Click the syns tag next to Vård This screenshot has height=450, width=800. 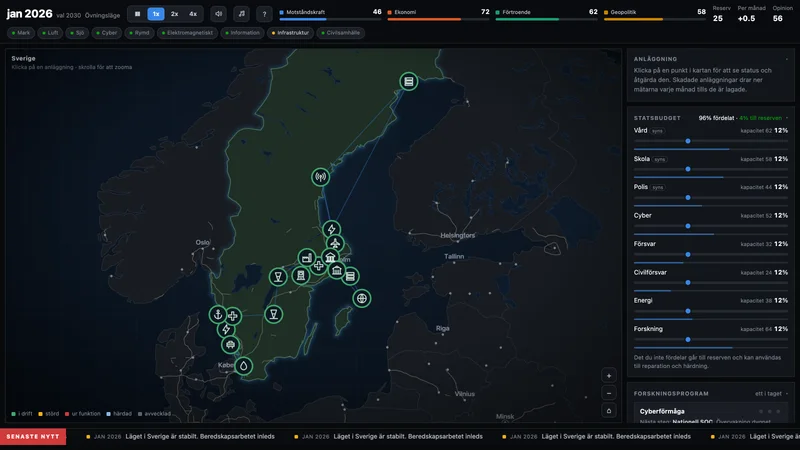657,131
